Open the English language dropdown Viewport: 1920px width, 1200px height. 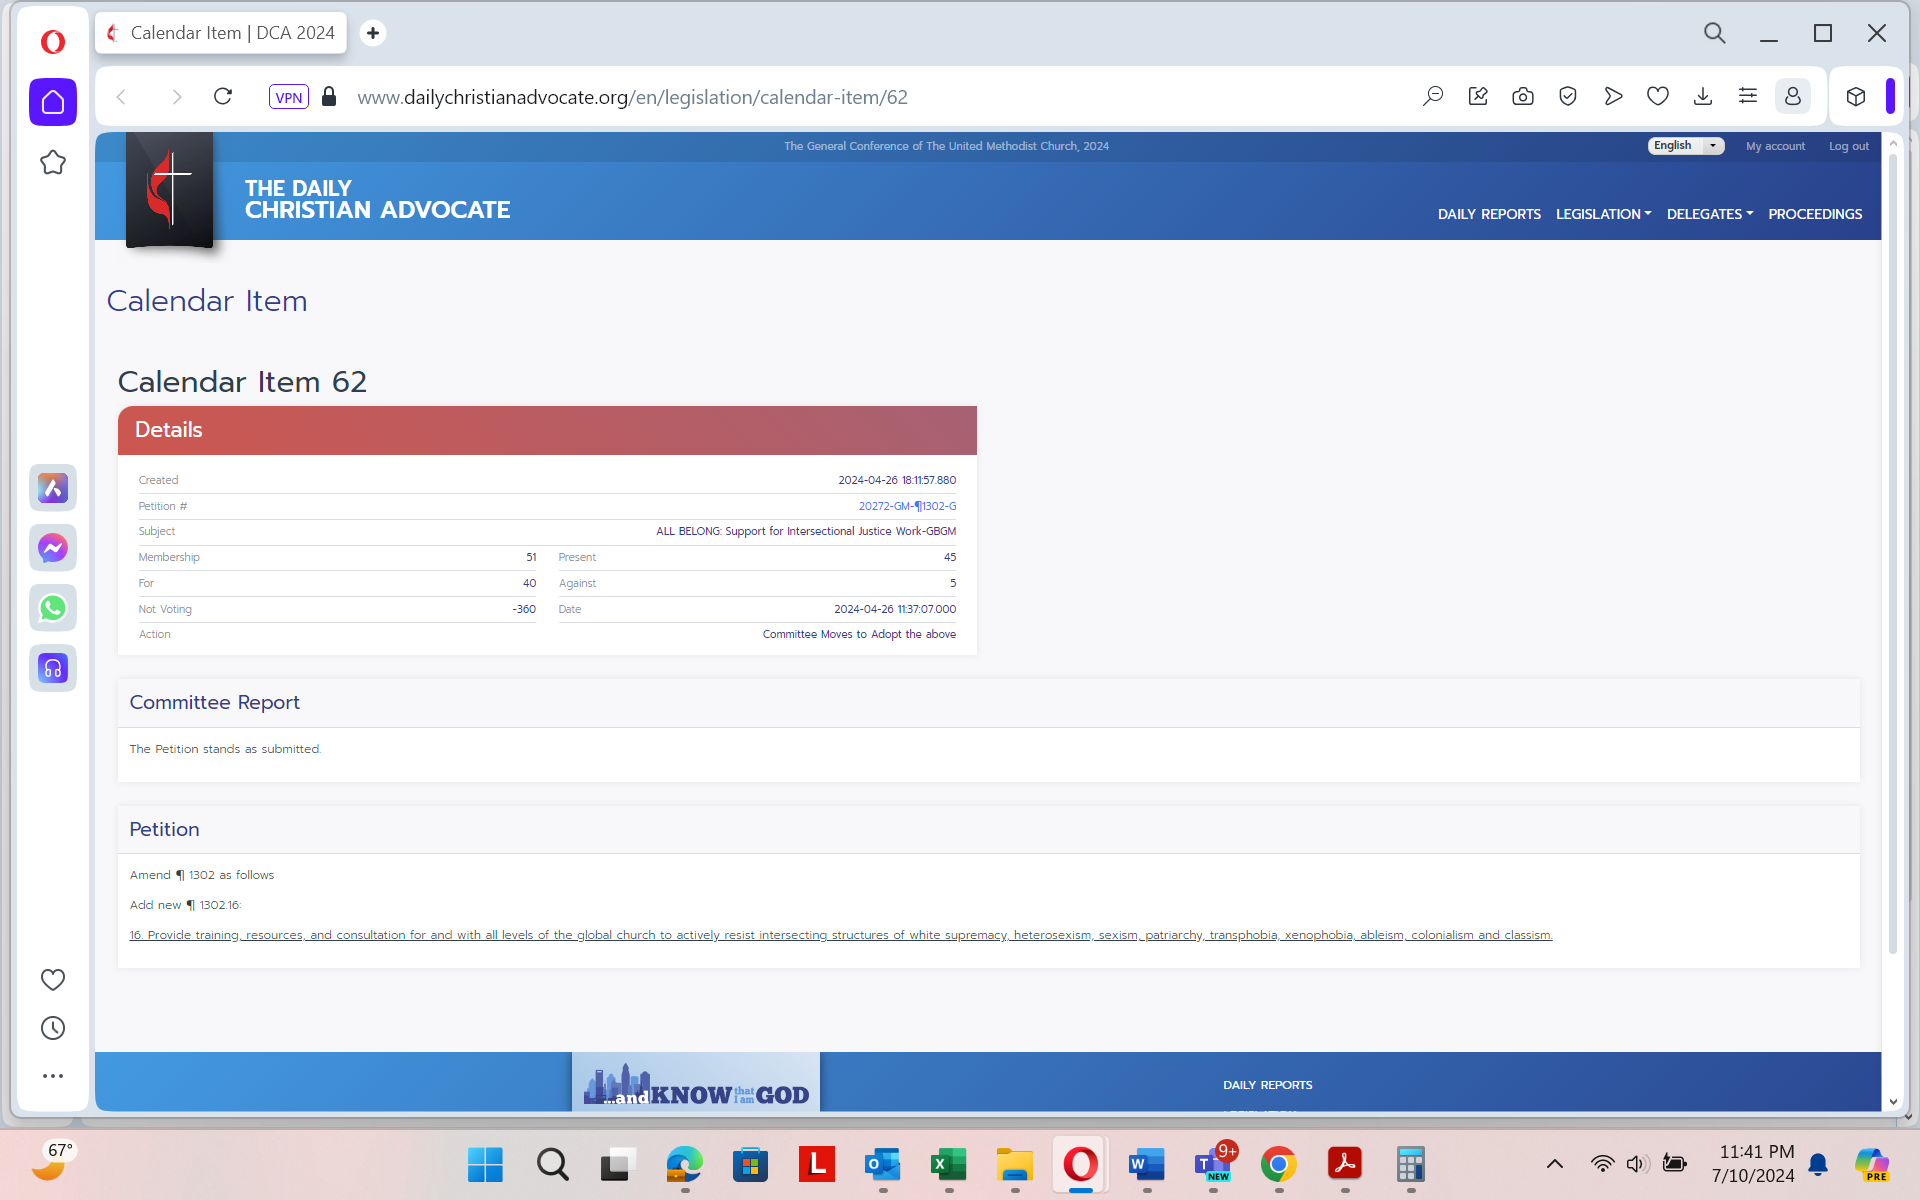point(1685,146)
